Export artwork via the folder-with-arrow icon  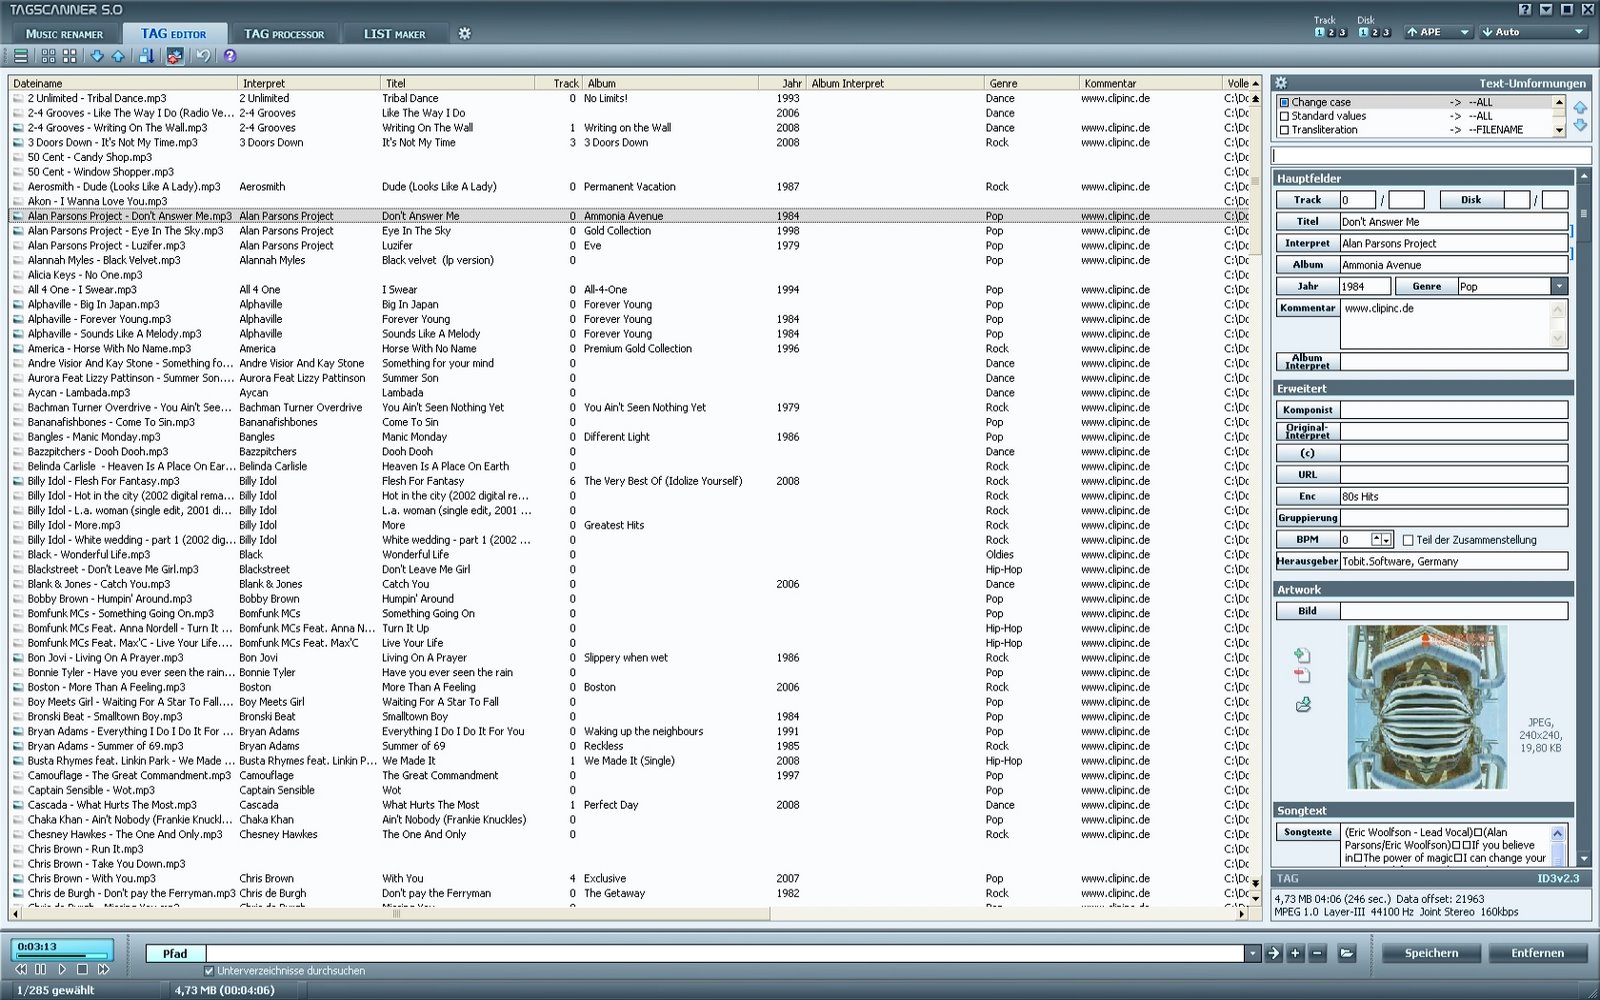click(1302, 702)
